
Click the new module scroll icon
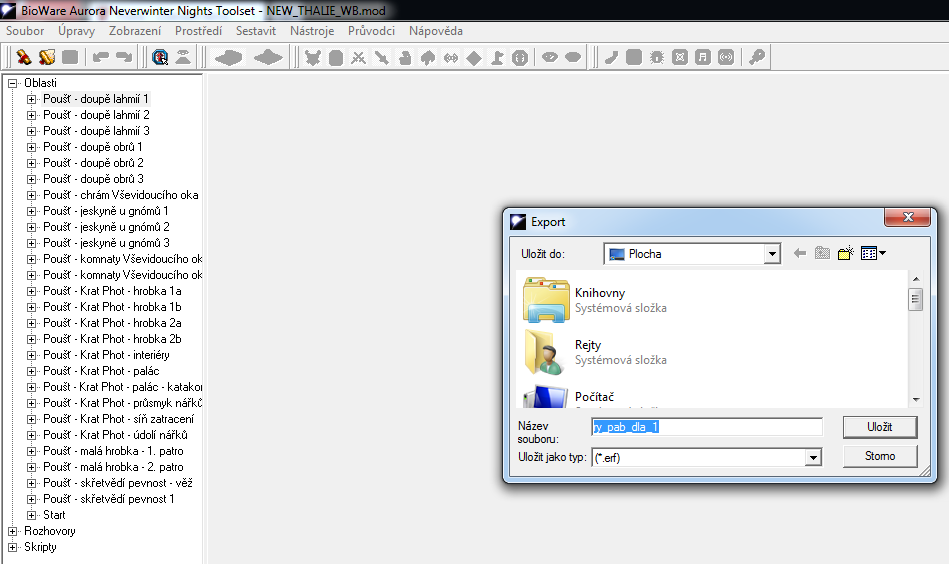(23, 57)
